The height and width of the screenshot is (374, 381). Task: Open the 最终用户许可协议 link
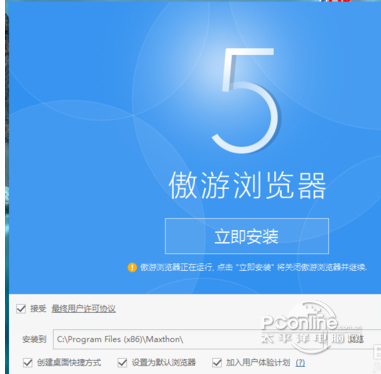[x=83, y=309]
